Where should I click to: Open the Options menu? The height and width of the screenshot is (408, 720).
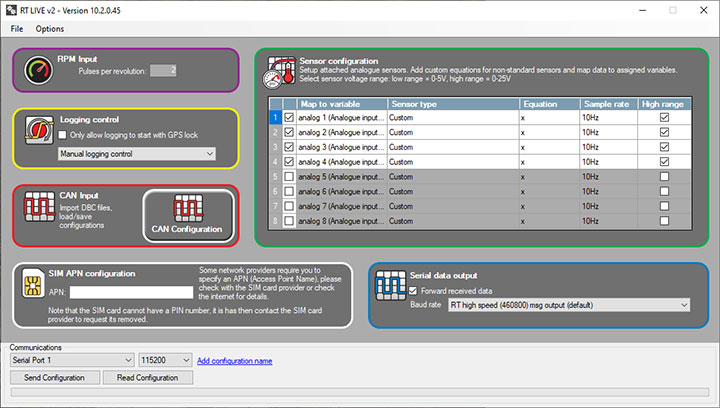tap(50, 29)
